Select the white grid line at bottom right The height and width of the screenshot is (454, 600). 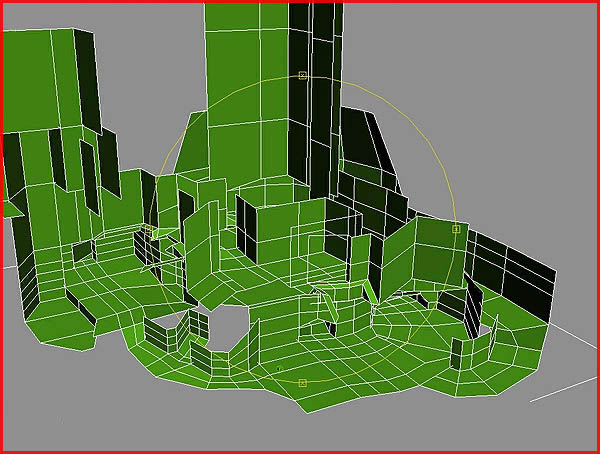point(565,390)
